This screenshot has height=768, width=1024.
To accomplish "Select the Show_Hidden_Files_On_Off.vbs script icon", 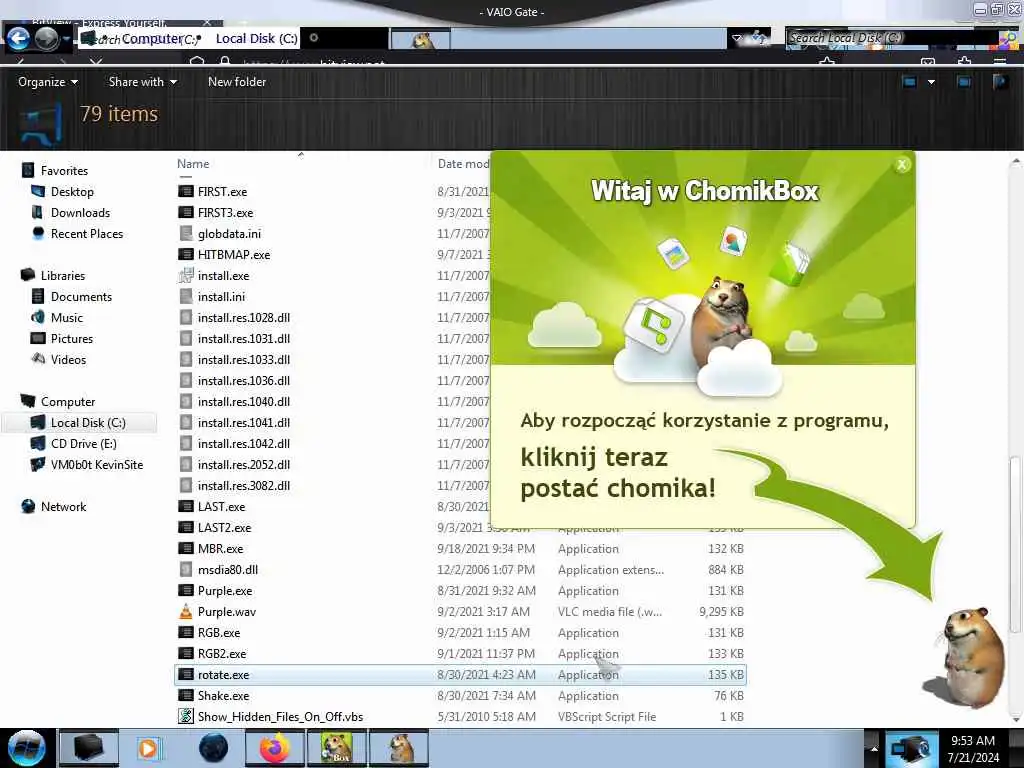I will [x=185, y=716].
